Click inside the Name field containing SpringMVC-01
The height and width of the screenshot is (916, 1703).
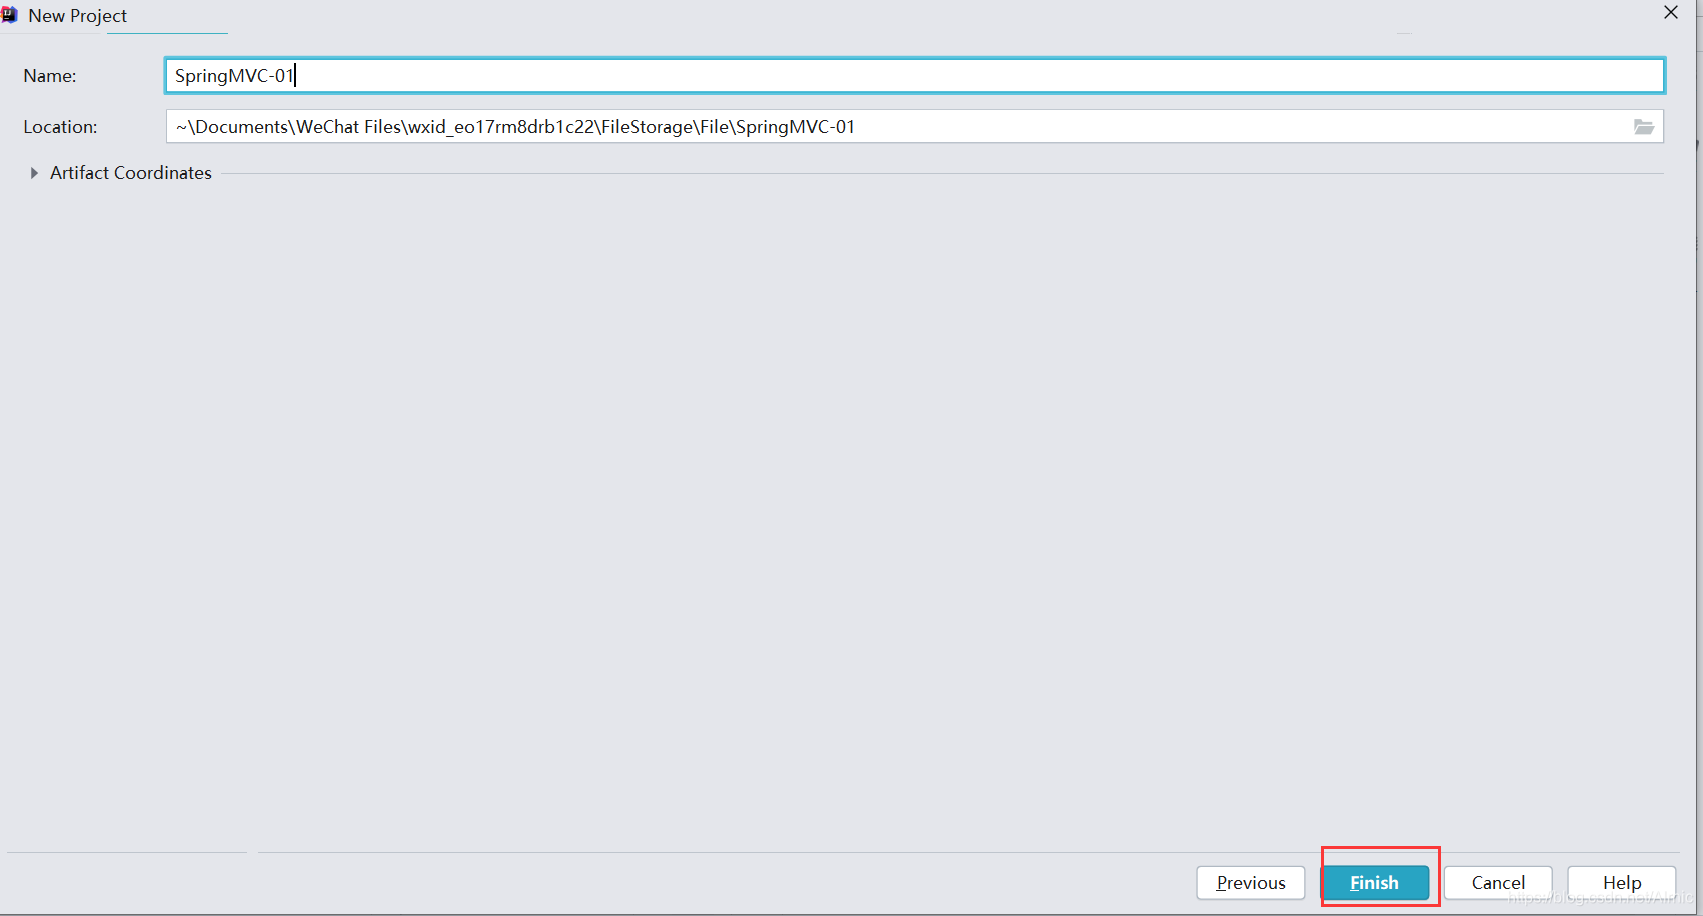coord(500,75)
